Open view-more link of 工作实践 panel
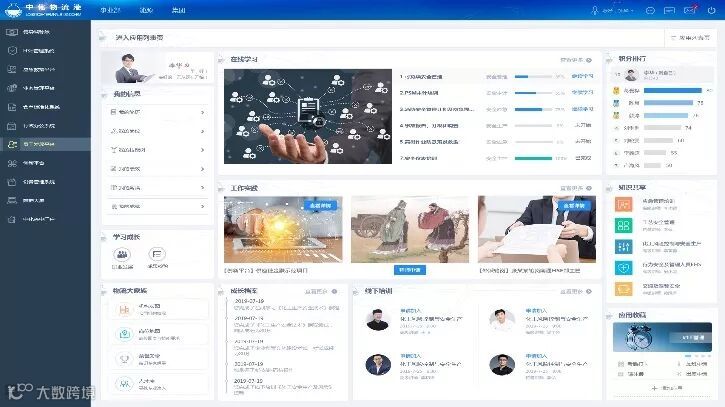This screenshot has width=725, height=407. 576,188
